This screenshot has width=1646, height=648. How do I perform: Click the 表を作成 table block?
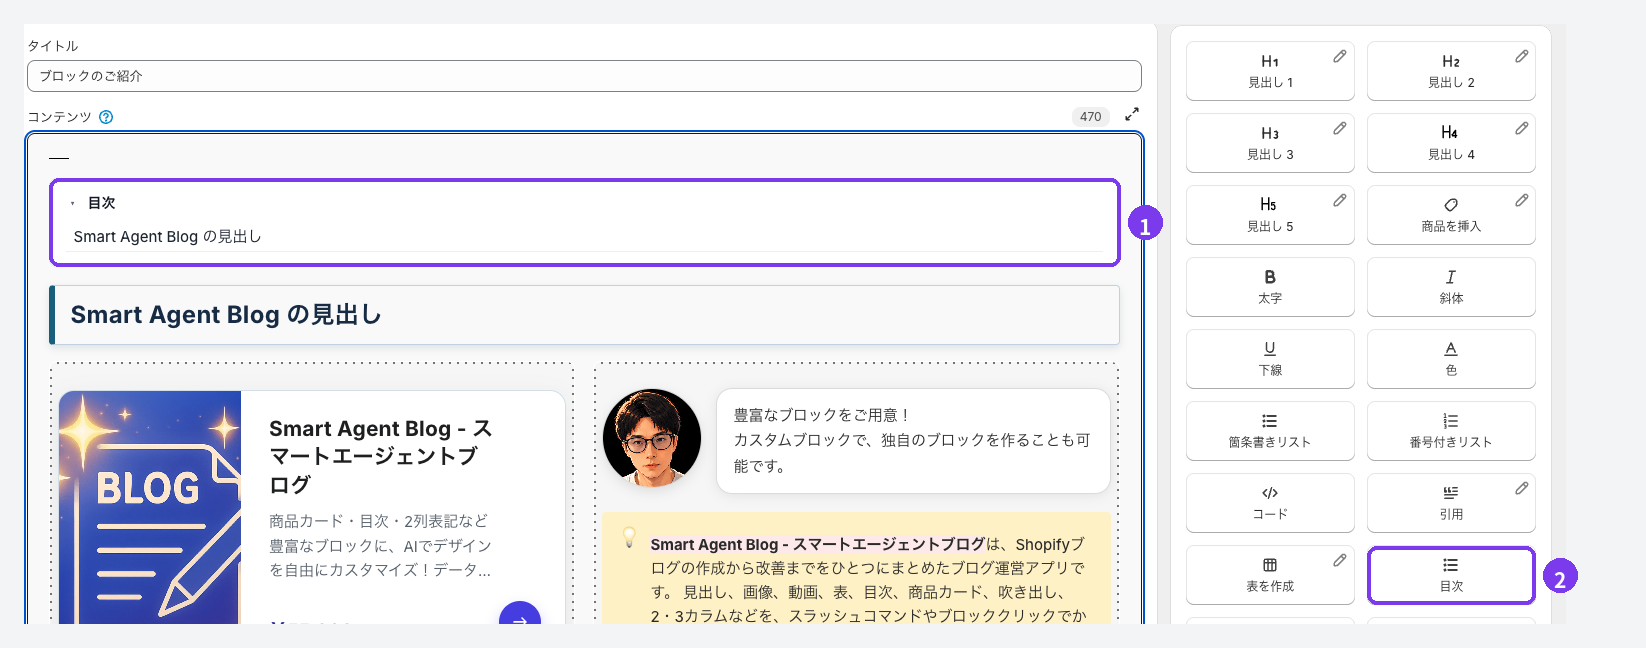[x=1270, y=575]
